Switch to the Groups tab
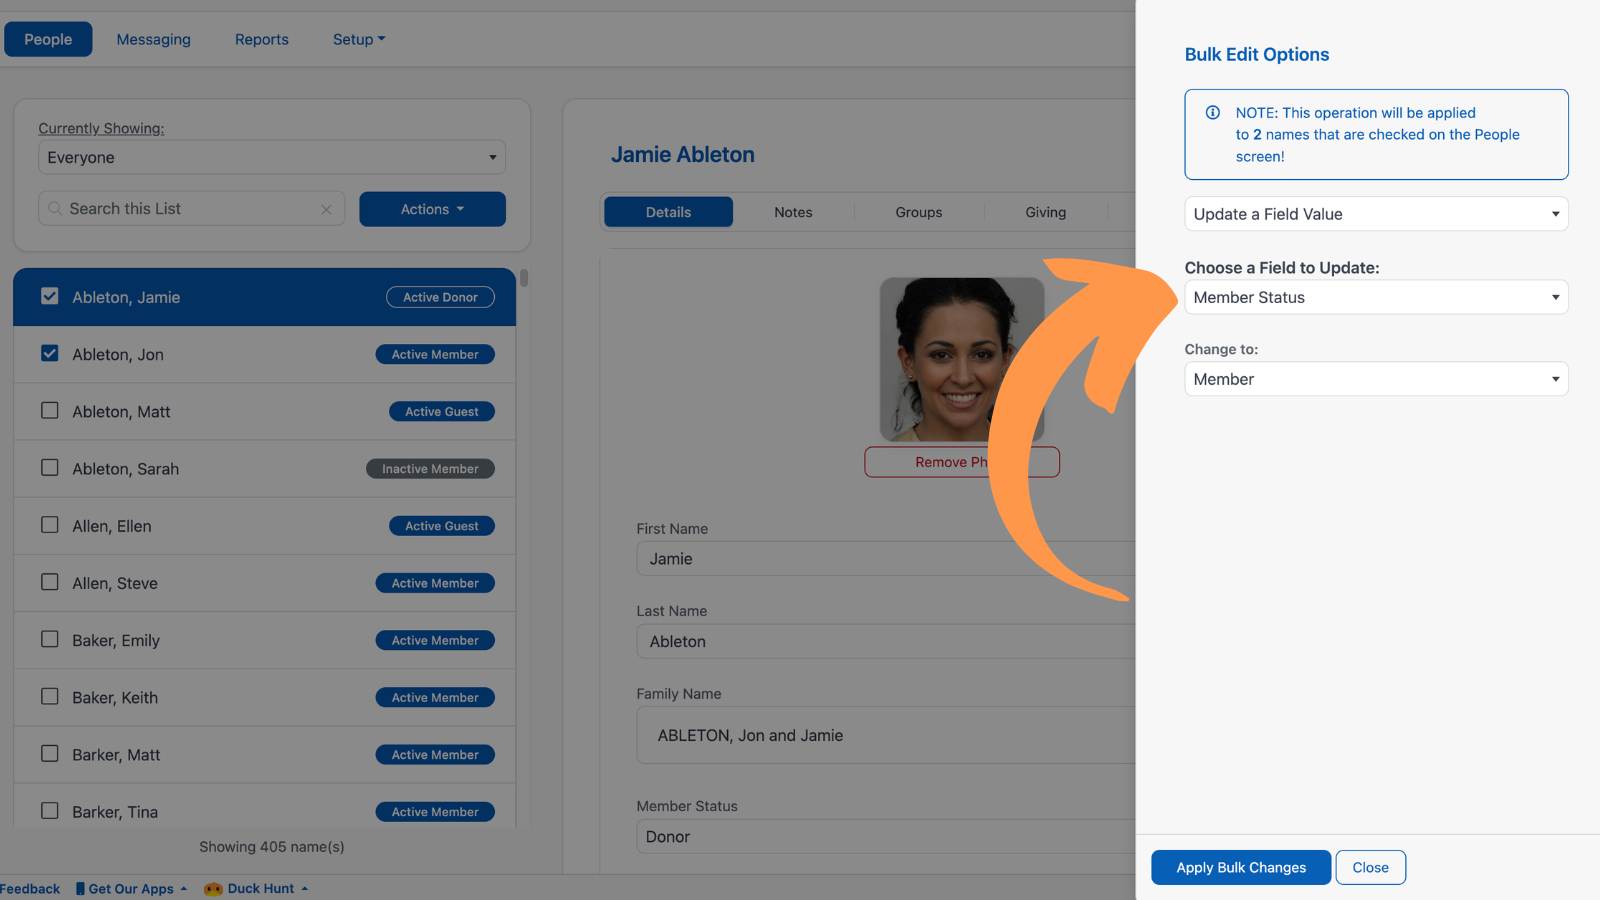This screenshot has width=1600, height=900. pyautogui.click(x=919, y=212)
